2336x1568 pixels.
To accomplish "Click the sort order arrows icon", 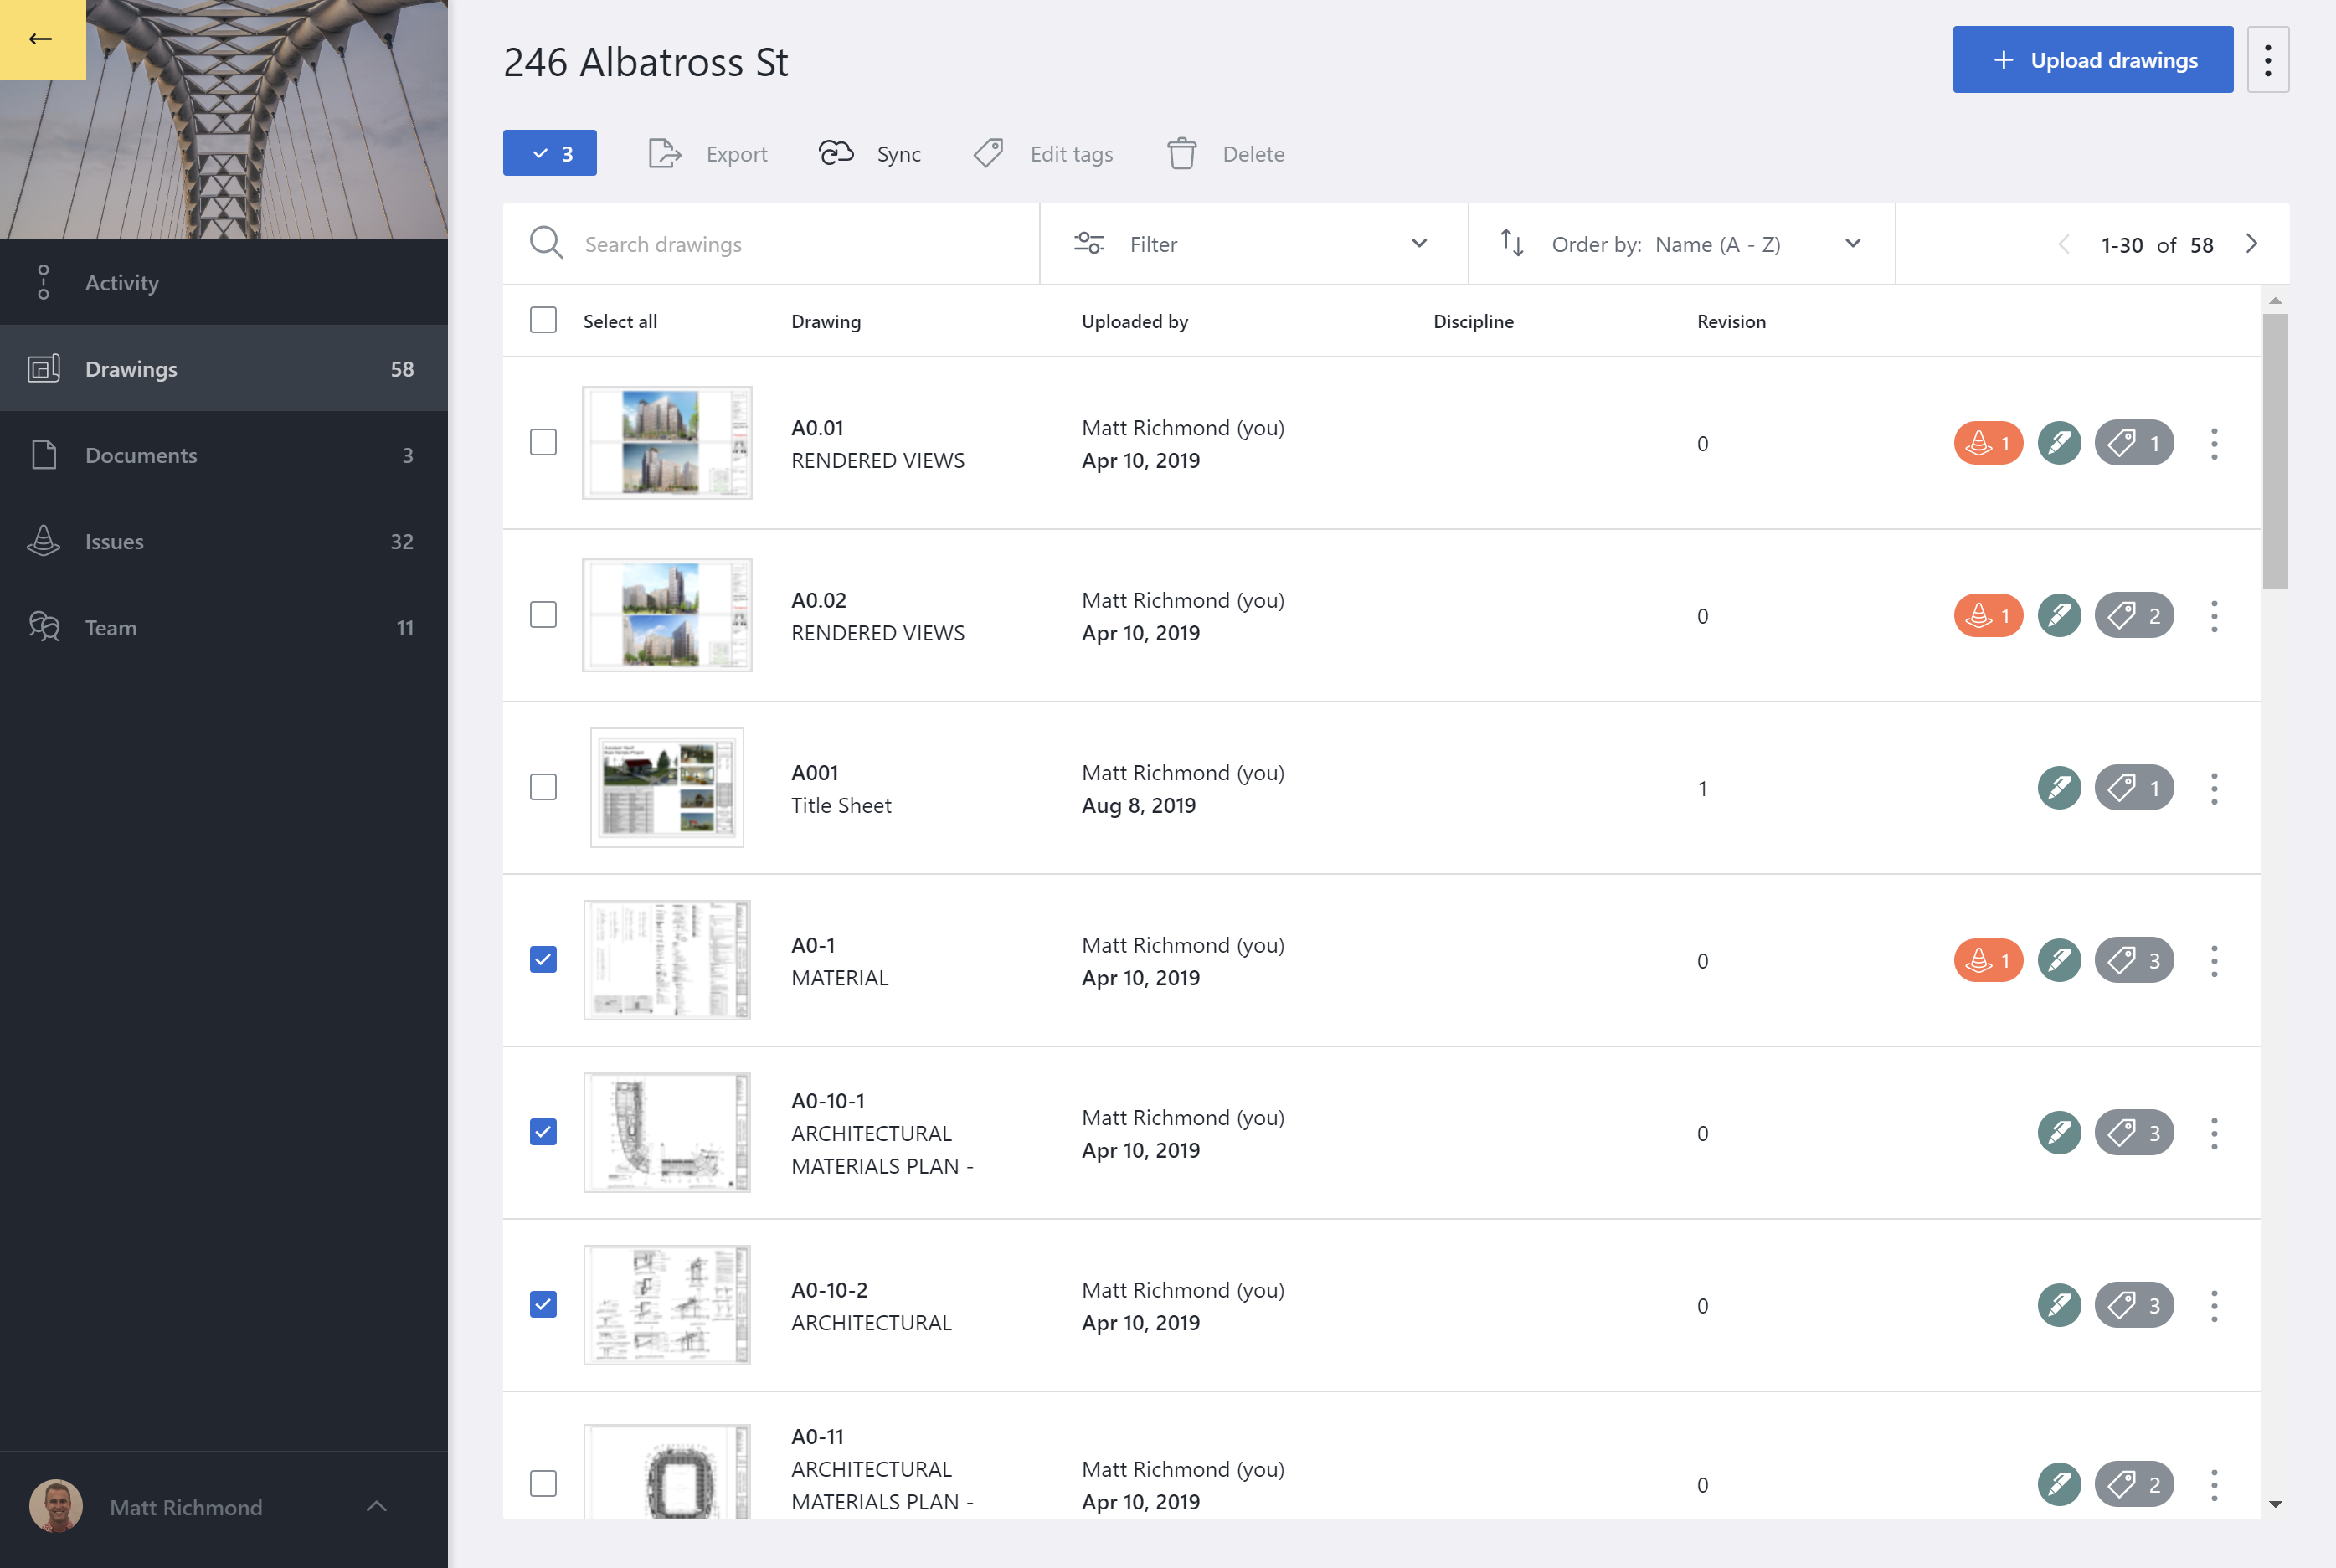I will point(1512,243).
